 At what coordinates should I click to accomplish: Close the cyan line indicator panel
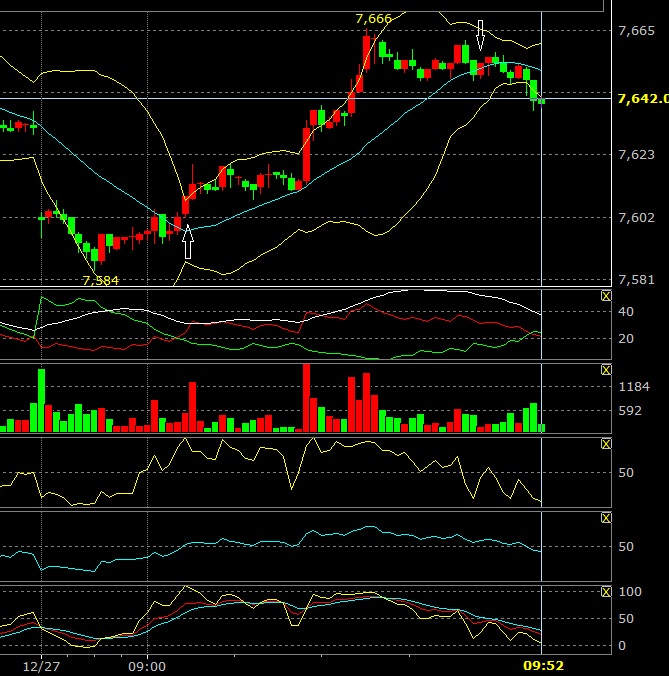click(x=606, y=518)
